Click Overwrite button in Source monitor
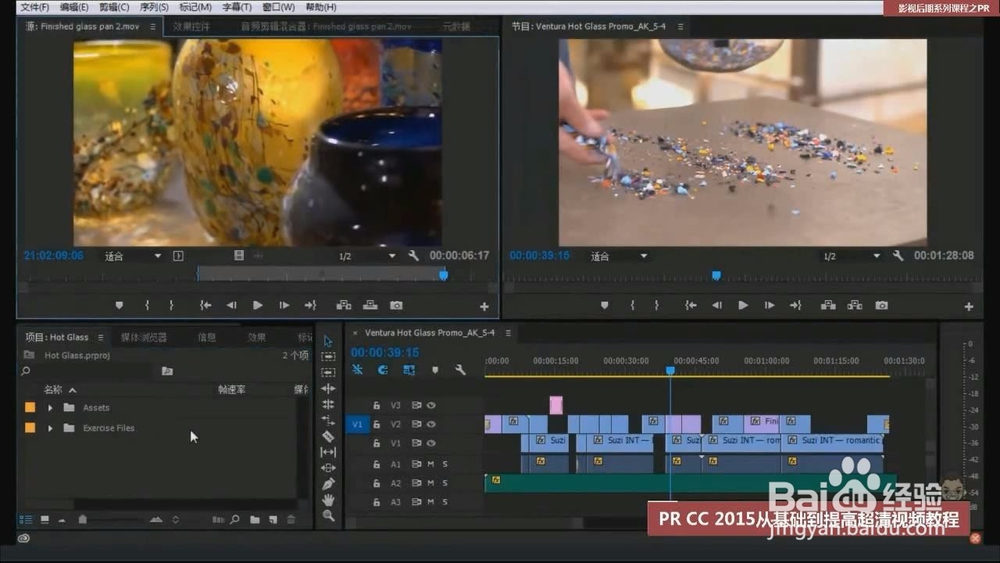This screenshot has width=1000, height=563. [x=370, y=305]
